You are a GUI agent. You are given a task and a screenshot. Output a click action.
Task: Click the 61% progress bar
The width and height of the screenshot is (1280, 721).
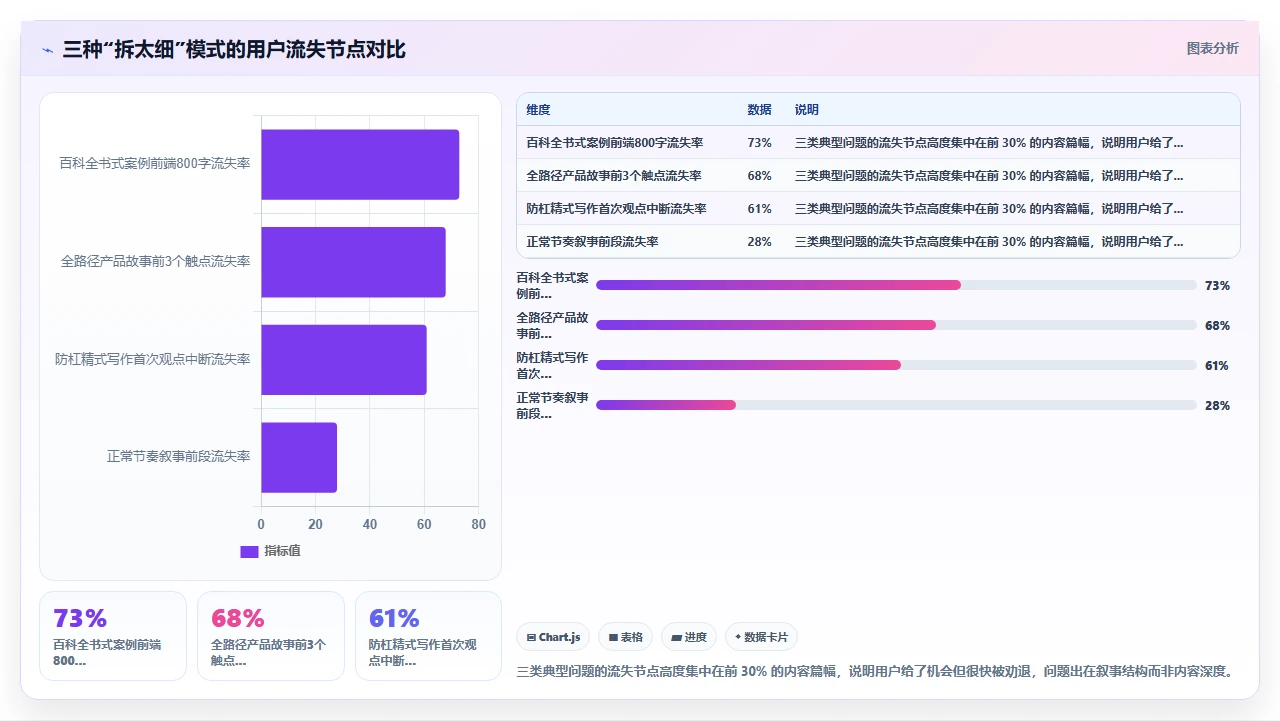896,365
